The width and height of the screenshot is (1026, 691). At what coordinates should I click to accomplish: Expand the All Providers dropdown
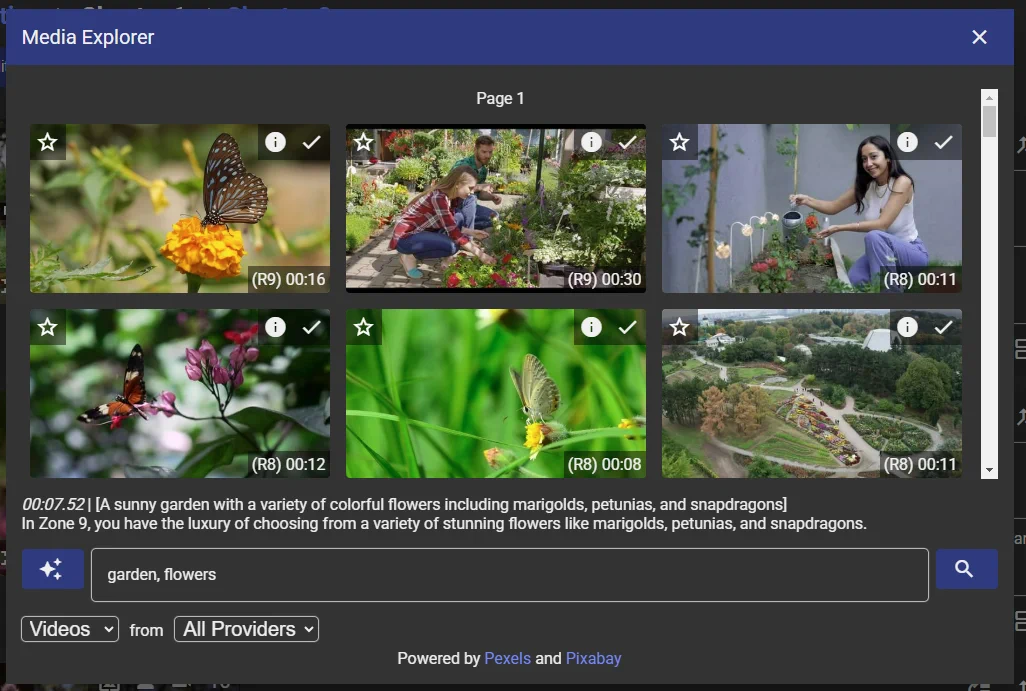(247, 629)
